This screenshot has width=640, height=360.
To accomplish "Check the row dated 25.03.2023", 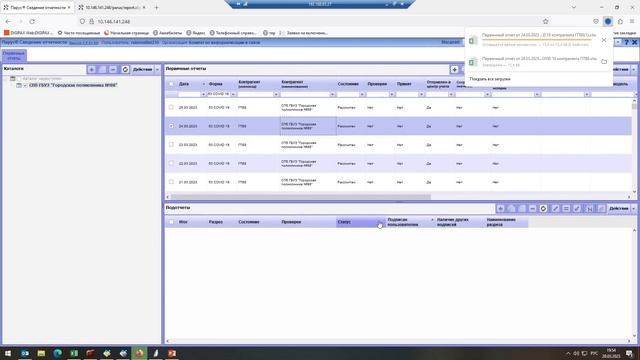I will point(171,107).
